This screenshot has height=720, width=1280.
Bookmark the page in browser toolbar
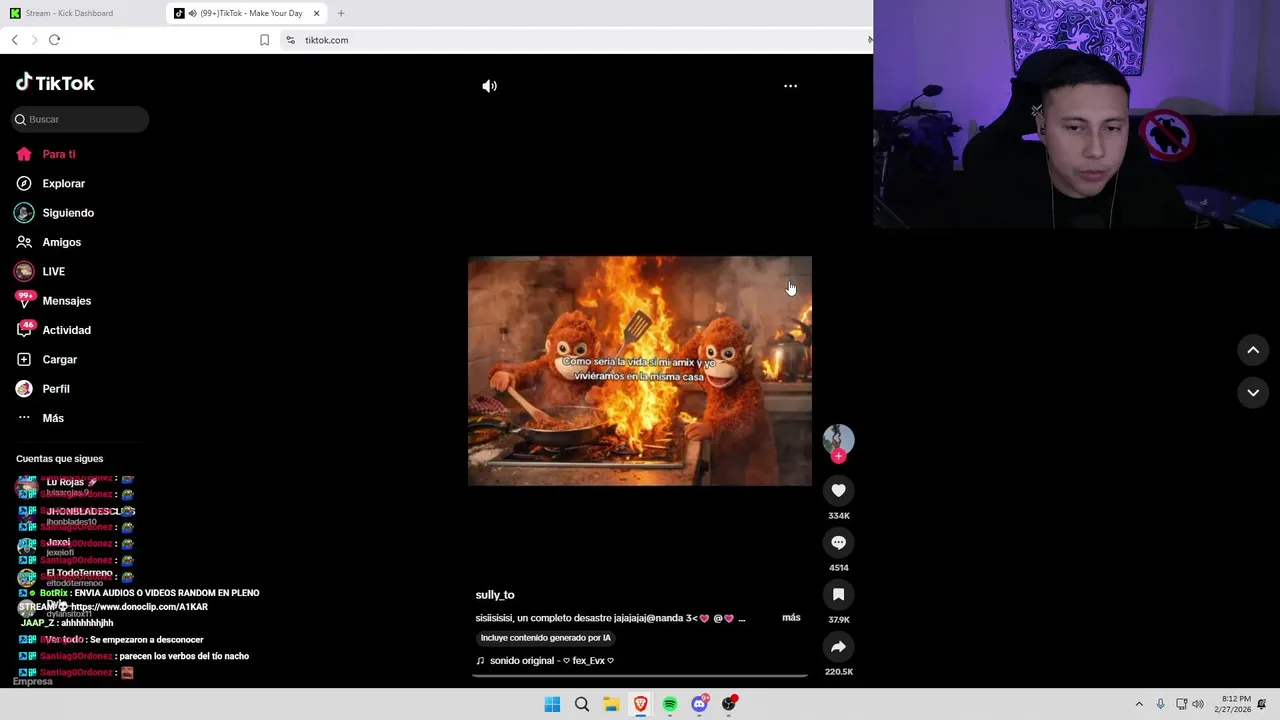(x=264, y=40)
